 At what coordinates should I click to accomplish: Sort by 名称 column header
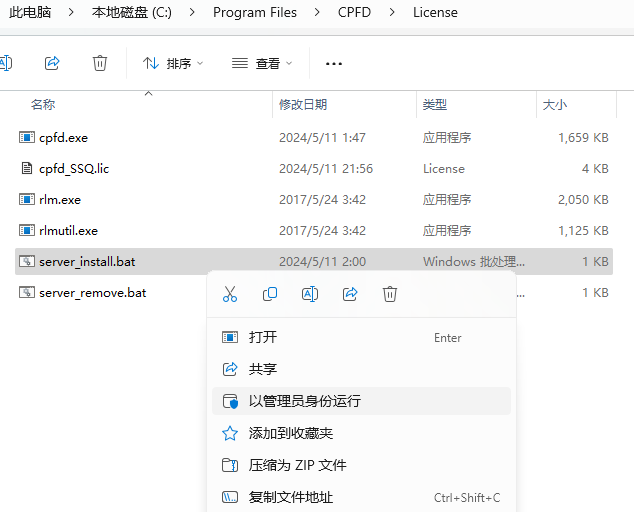tap(43, 105)
